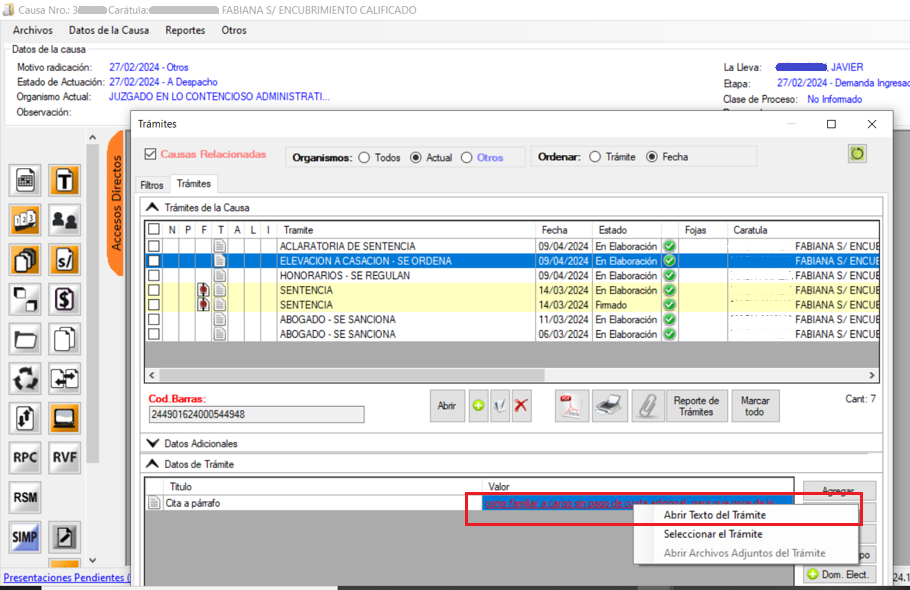The image size is (910, 590).
Task: Click the paperclip attachments icon
Action: (648, 406)
